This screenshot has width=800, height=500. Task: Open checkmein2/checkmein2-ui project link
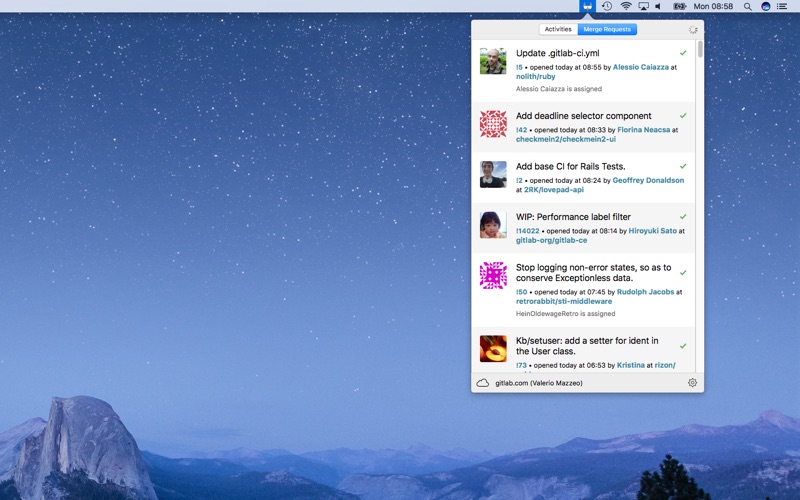coord(566,139)
